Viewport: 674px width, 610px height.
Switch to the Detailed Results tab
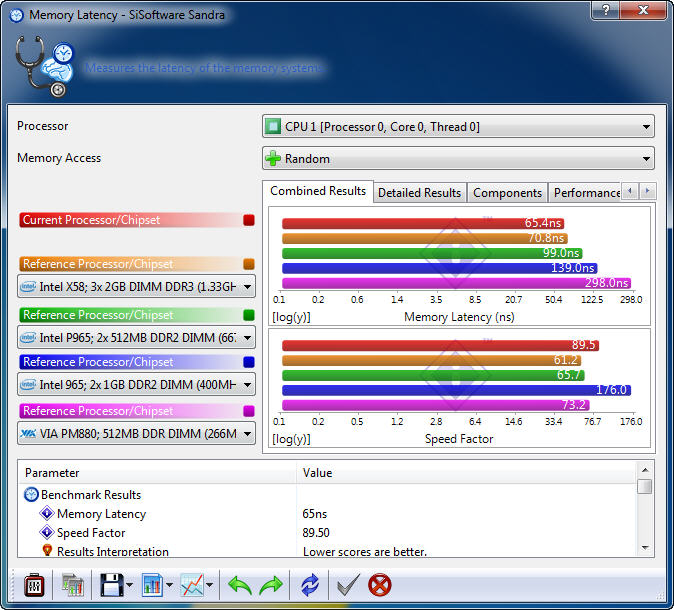419,193
